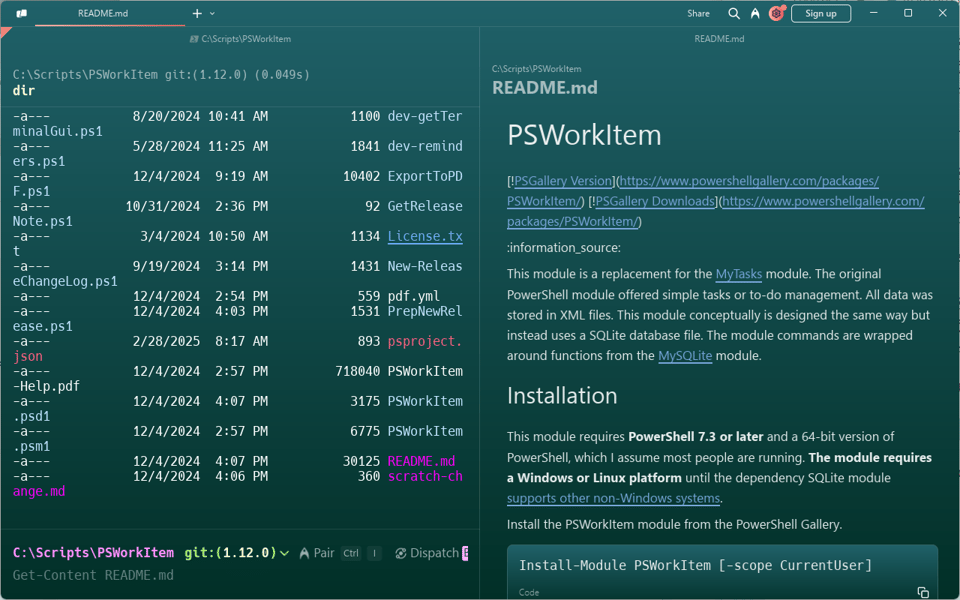Follow the PSGallery Downloads link
This screenshot has width=960, height=600.
(655, 201)
